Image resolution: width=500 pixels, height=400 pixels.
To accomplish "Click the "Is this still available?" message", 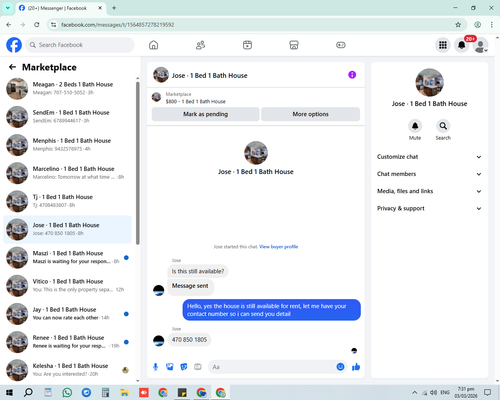I will point(198,271).
